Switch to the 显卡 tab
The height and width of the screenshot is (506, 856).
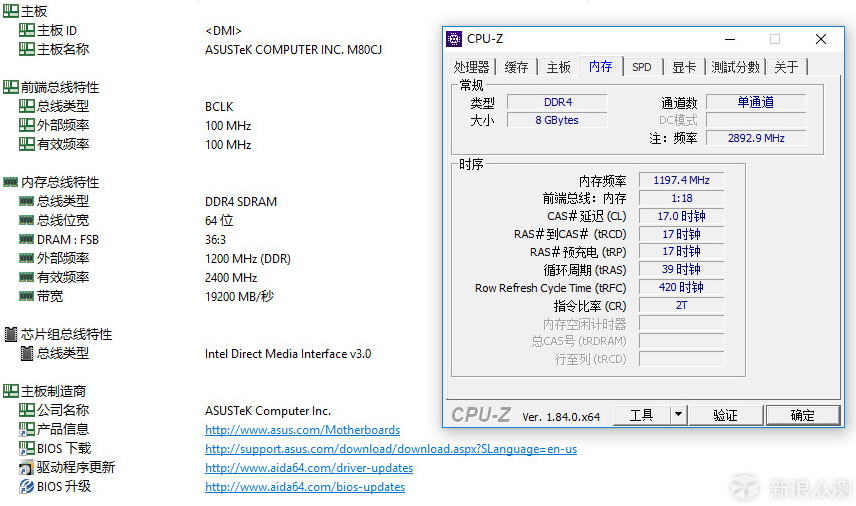[684, 67]
